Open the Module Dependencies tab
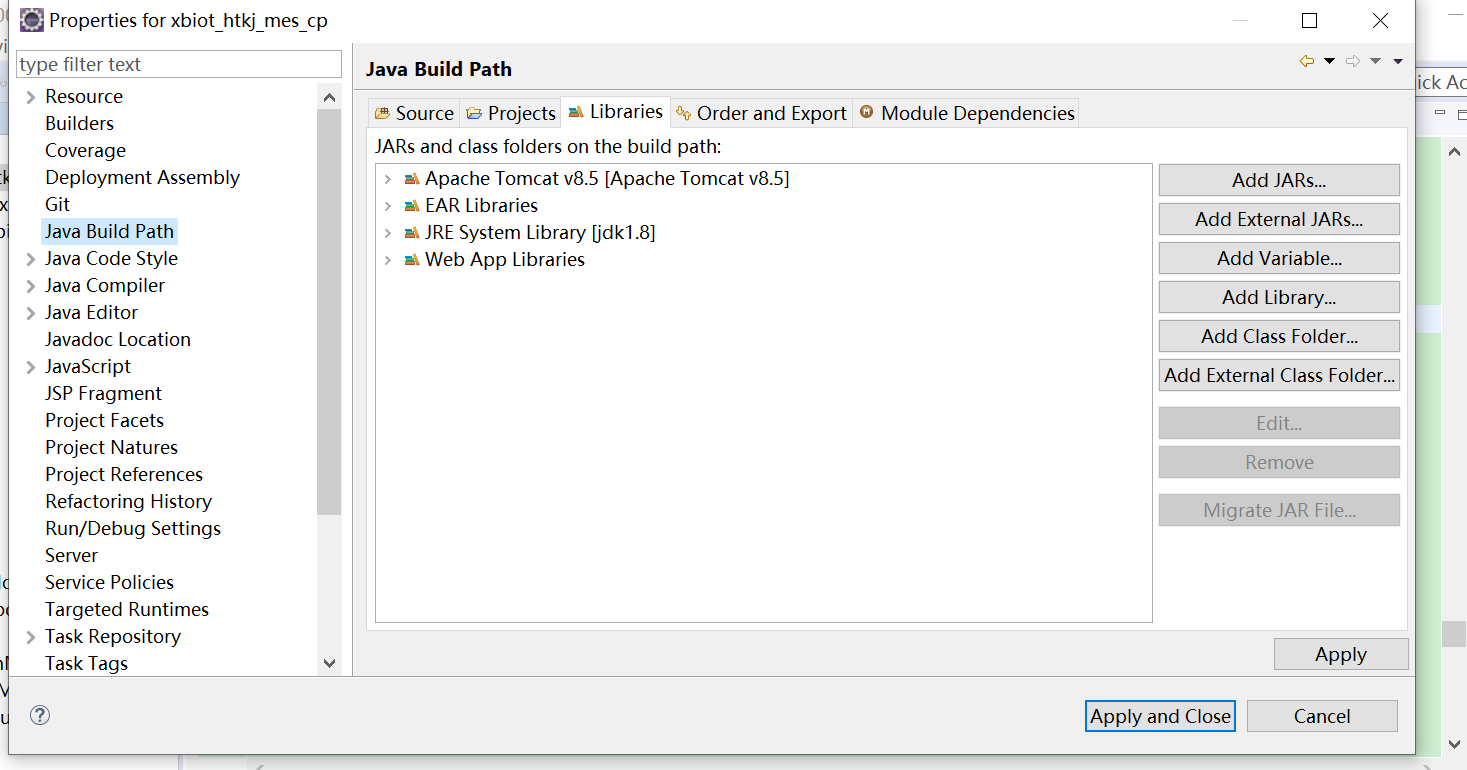This screenshot has width=1467, height=770. pos(965,113)
